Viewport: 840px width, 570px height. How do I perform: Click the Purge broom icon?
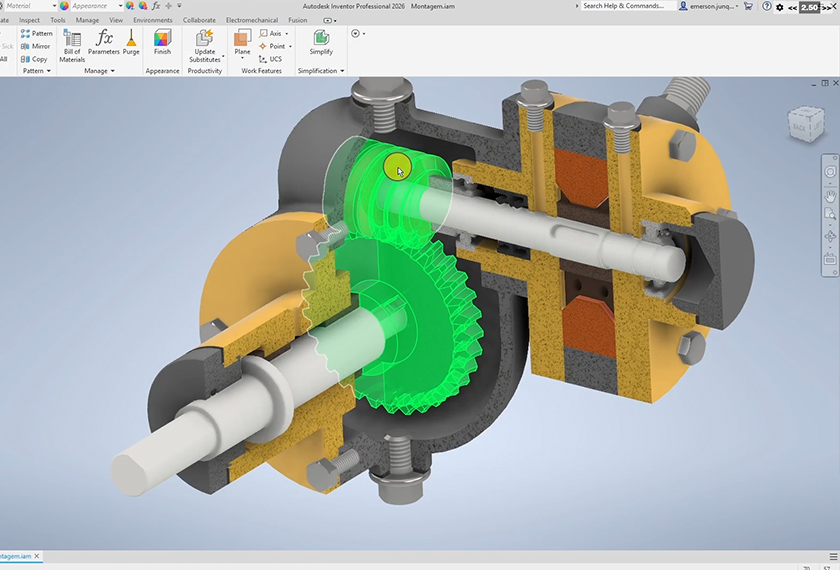coord(131,42)
